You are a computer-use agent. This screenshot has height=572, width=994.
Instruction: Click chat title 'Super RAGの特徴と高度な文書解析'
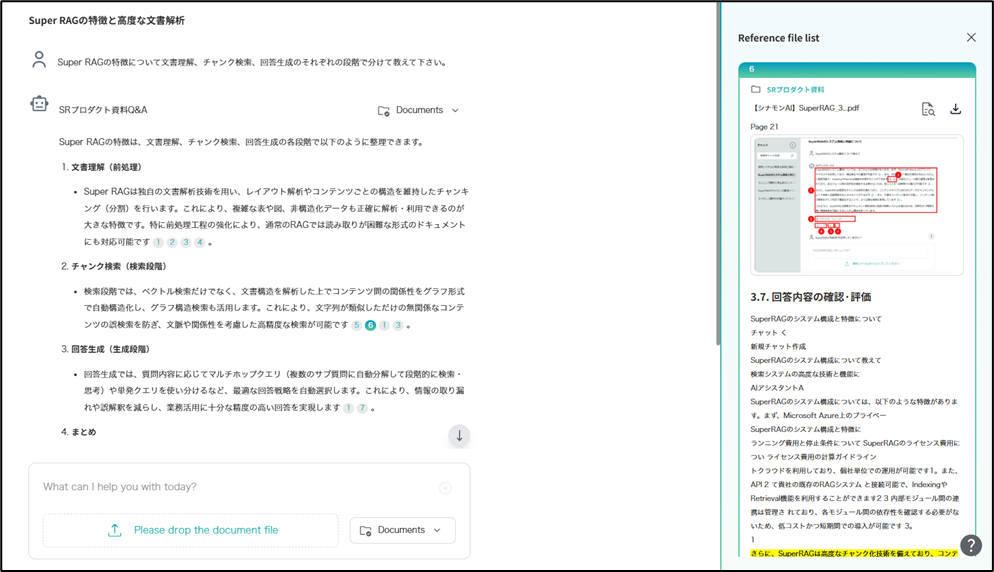pyautogui.click(x=106, y=20)
